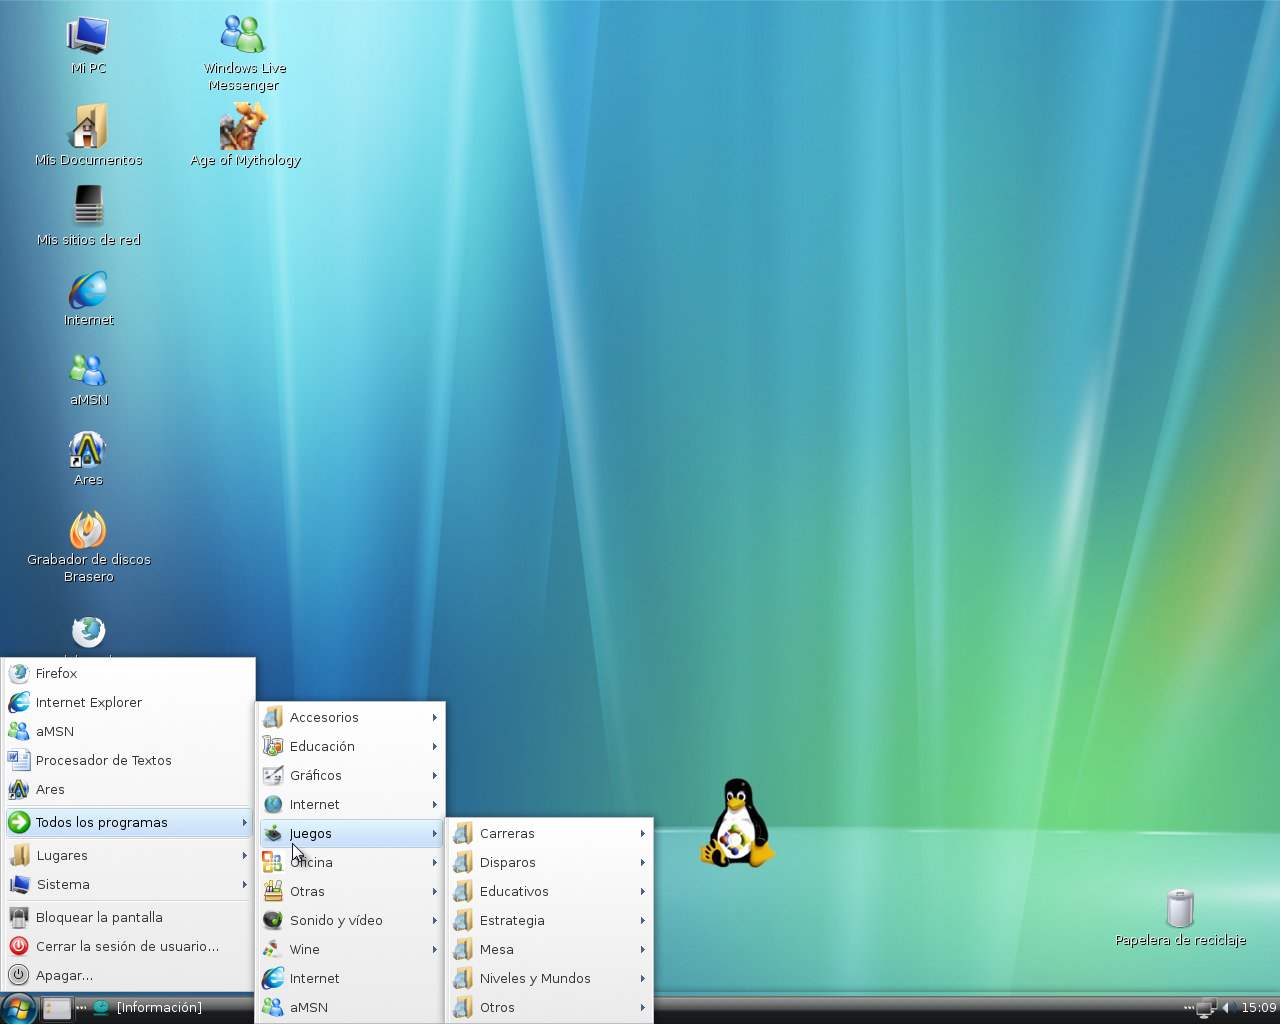Click Apagar... to shut down

[x=64, y=975]
